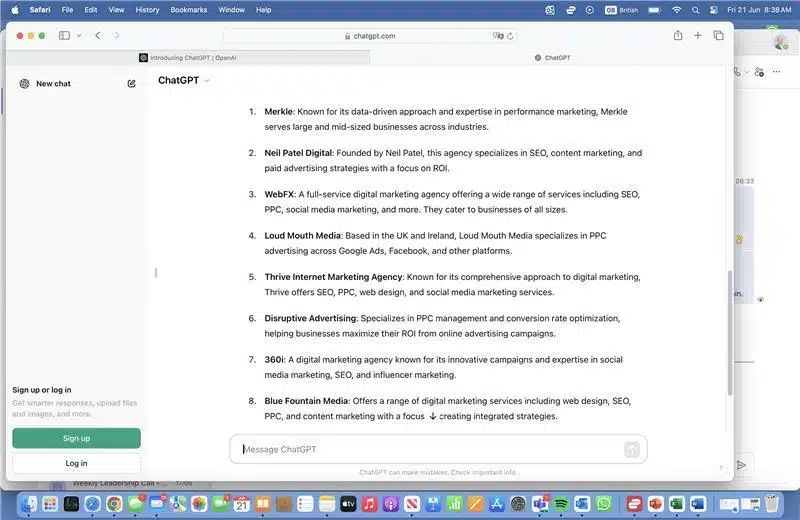Click more options ellipsis in background window

click(776, 72)
